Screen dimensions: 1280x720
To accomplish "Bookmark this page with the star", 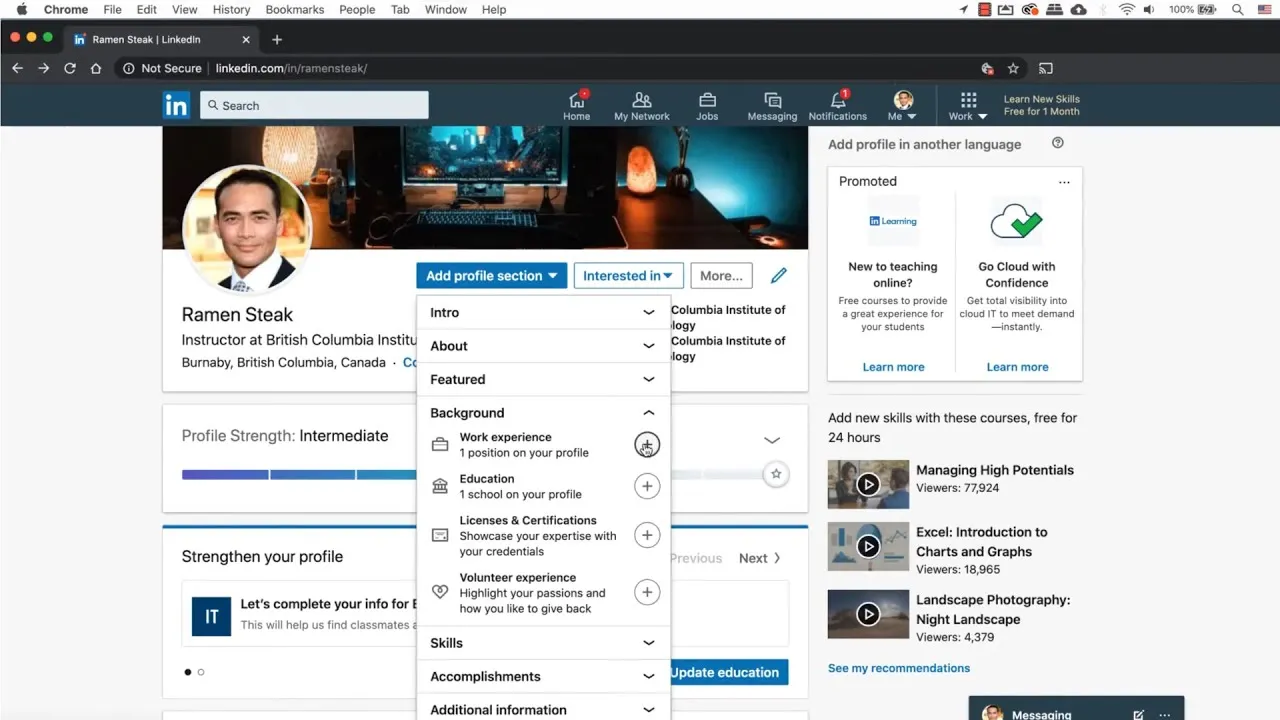I will pos(1013,68).
